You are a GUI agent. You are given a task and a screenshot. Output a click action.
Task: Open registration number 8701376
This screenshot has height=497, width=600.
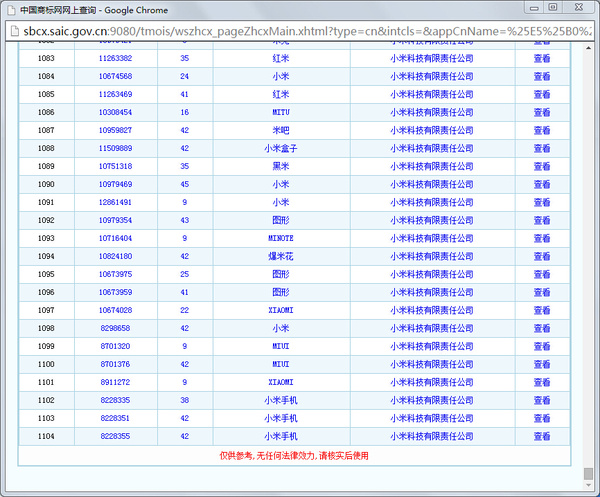pyautogui.click(x=116, y=364)
